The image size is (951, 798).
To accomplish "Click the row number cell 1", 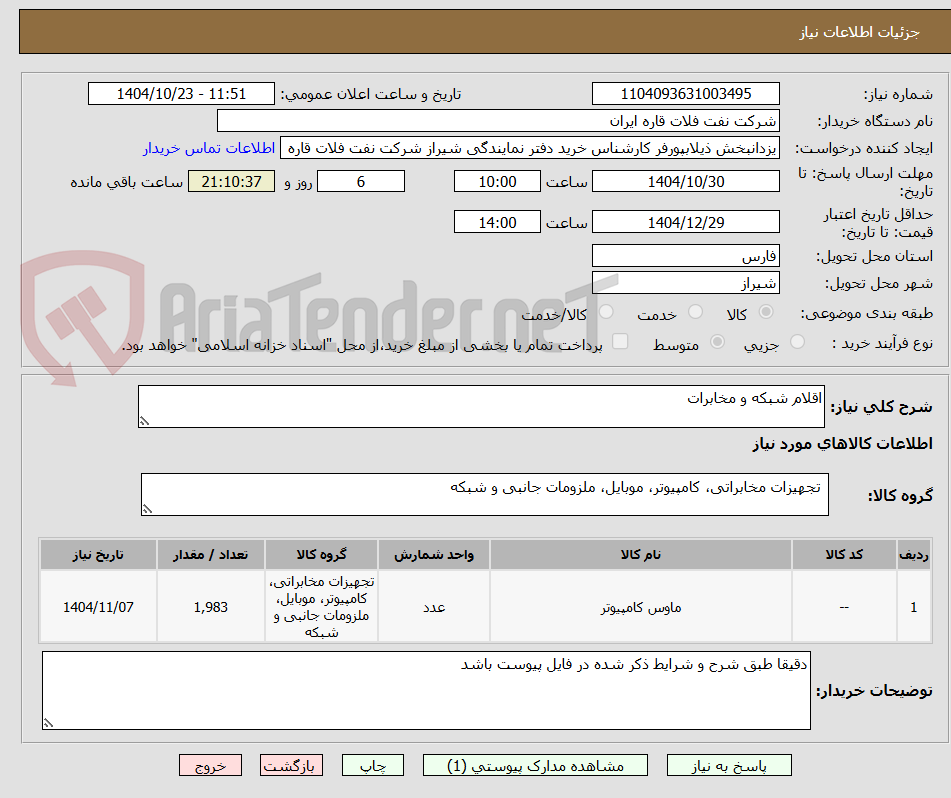I will click(x=913, y=606).
